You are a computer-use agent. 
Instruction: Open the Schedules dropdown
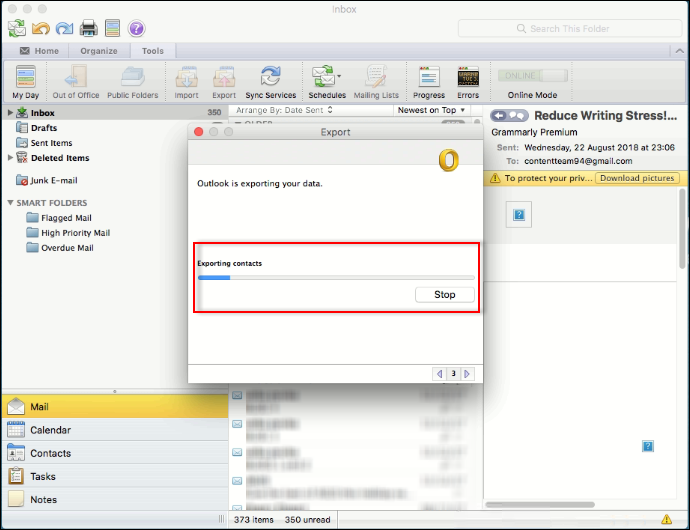coord(327,82)
